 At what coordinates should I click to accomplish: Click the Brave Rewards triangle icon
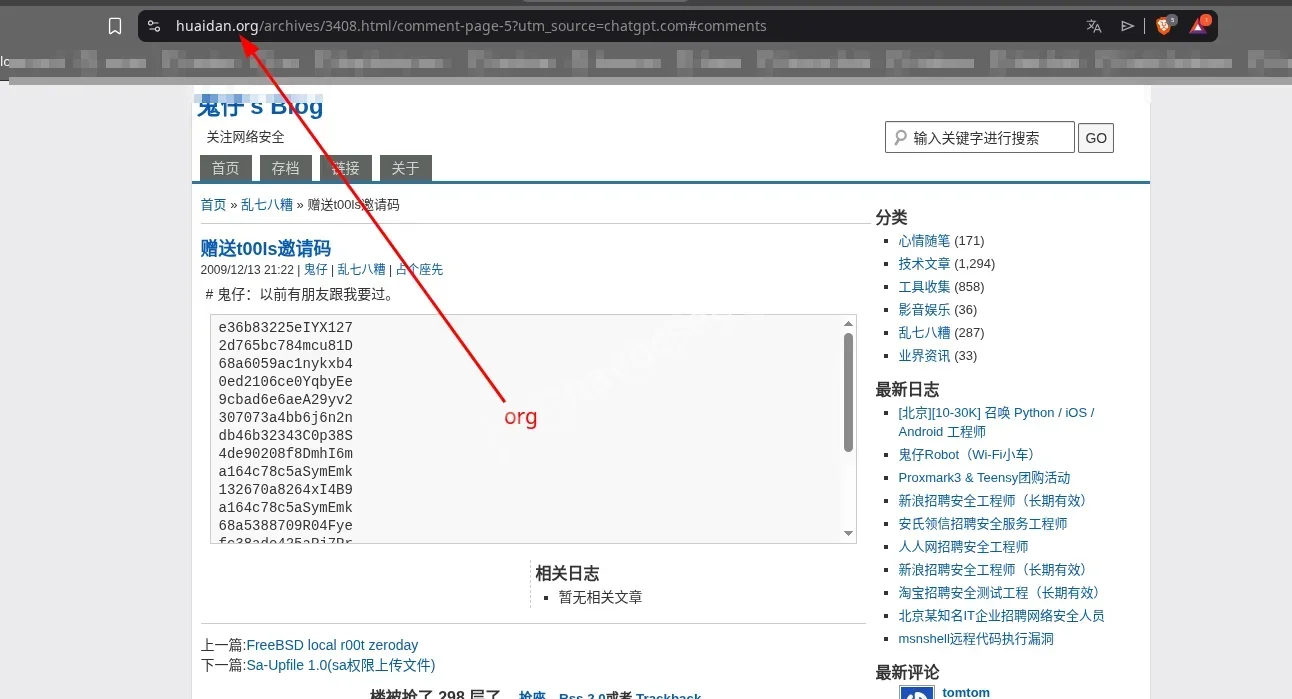[x=1198, y=26]
